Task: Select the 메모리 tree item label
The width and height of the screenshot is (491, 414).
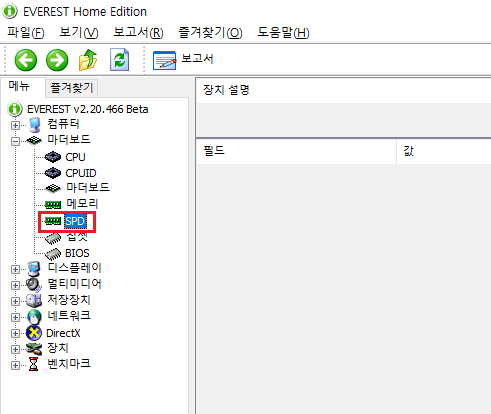Action: pos(82,204)
